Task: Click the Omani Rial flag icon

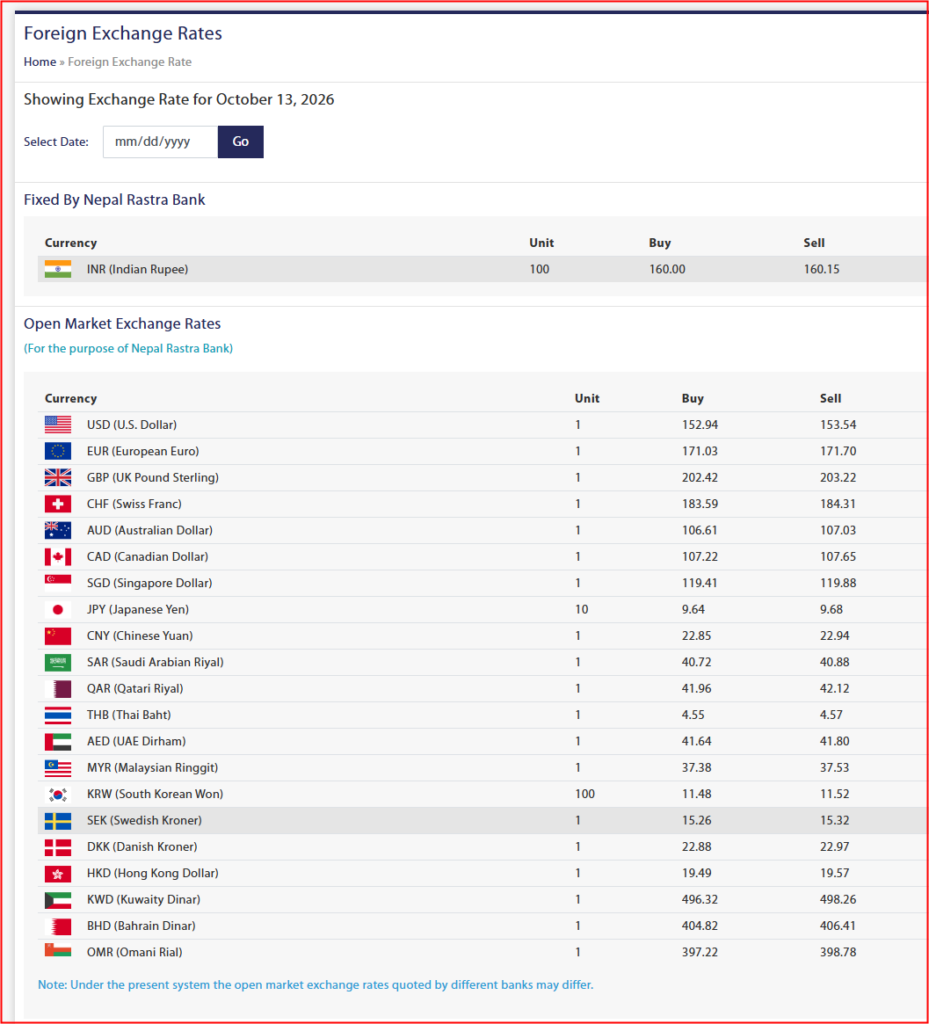Action: 57,952
